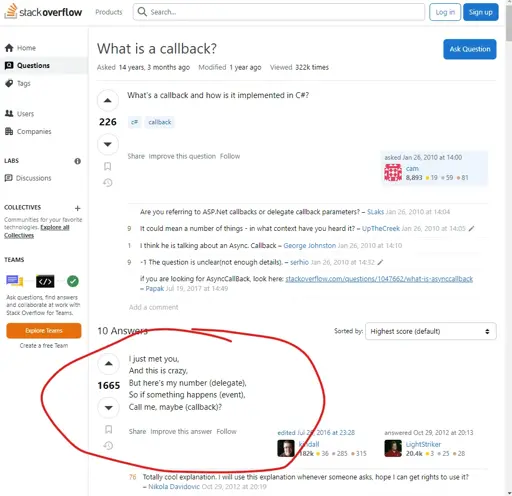
Task: Focus the Search input field
Action: click(279, 12)
